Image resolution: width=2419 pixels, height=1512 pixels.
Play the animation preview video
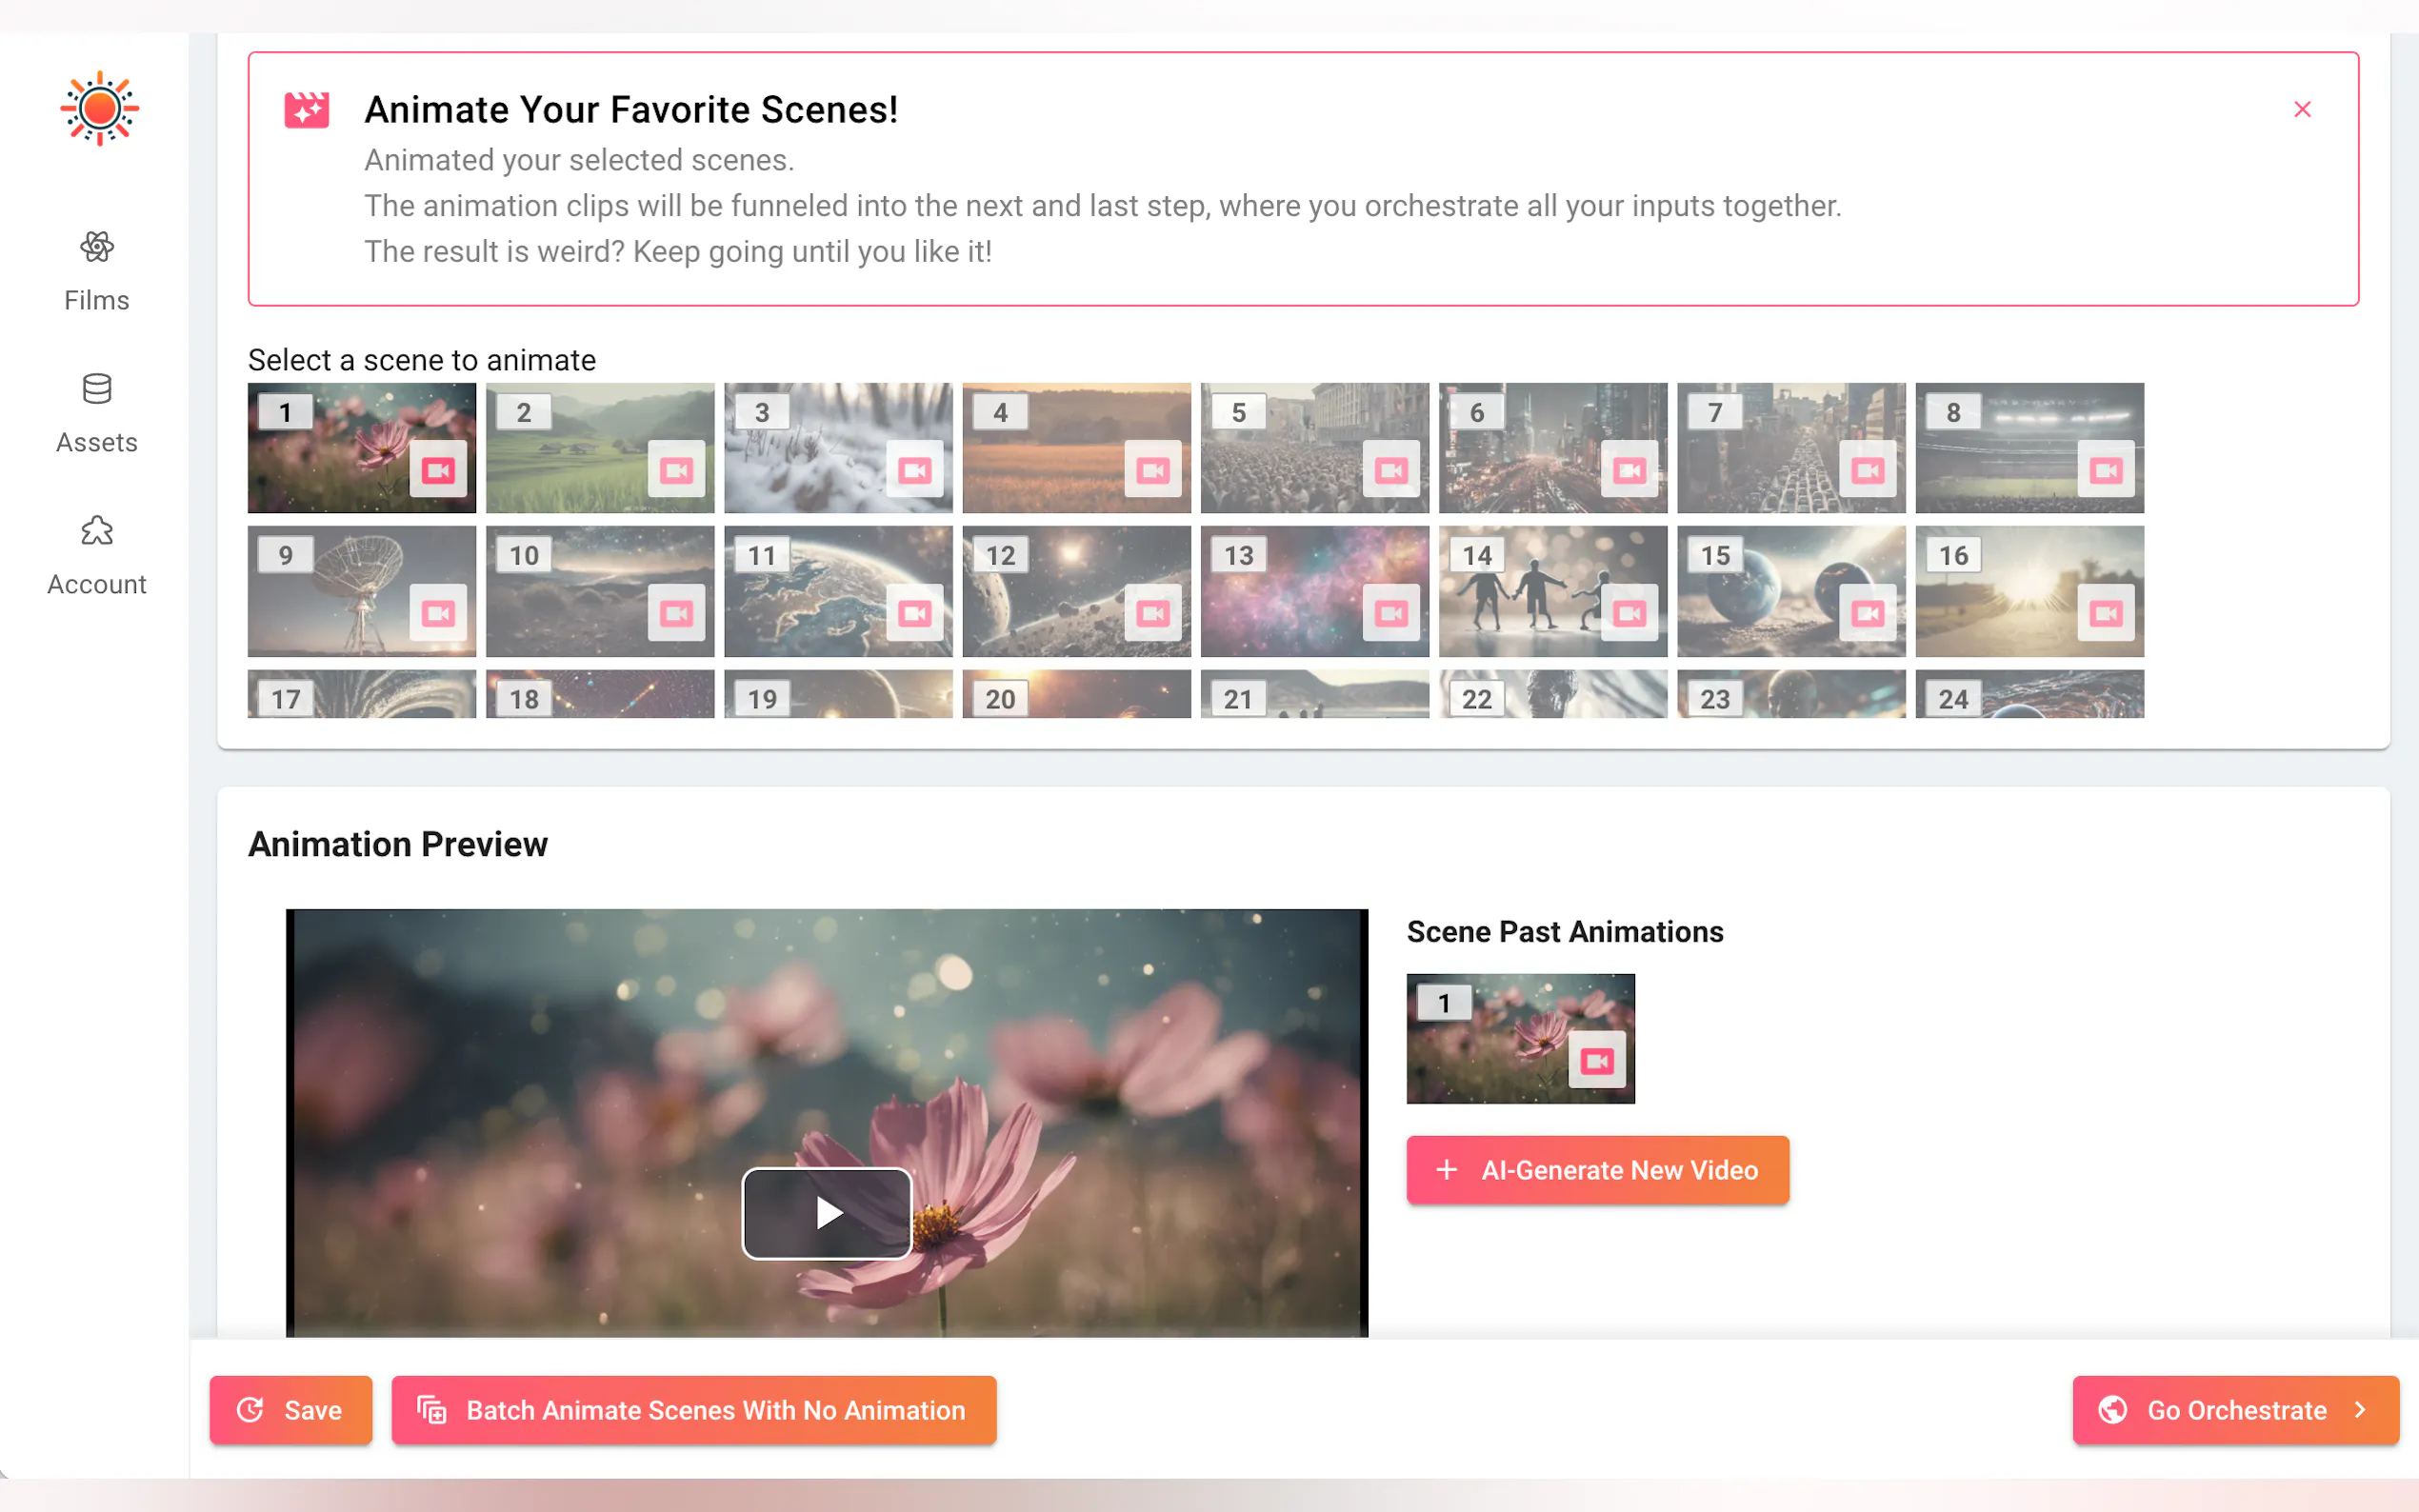coord(827,1213)
